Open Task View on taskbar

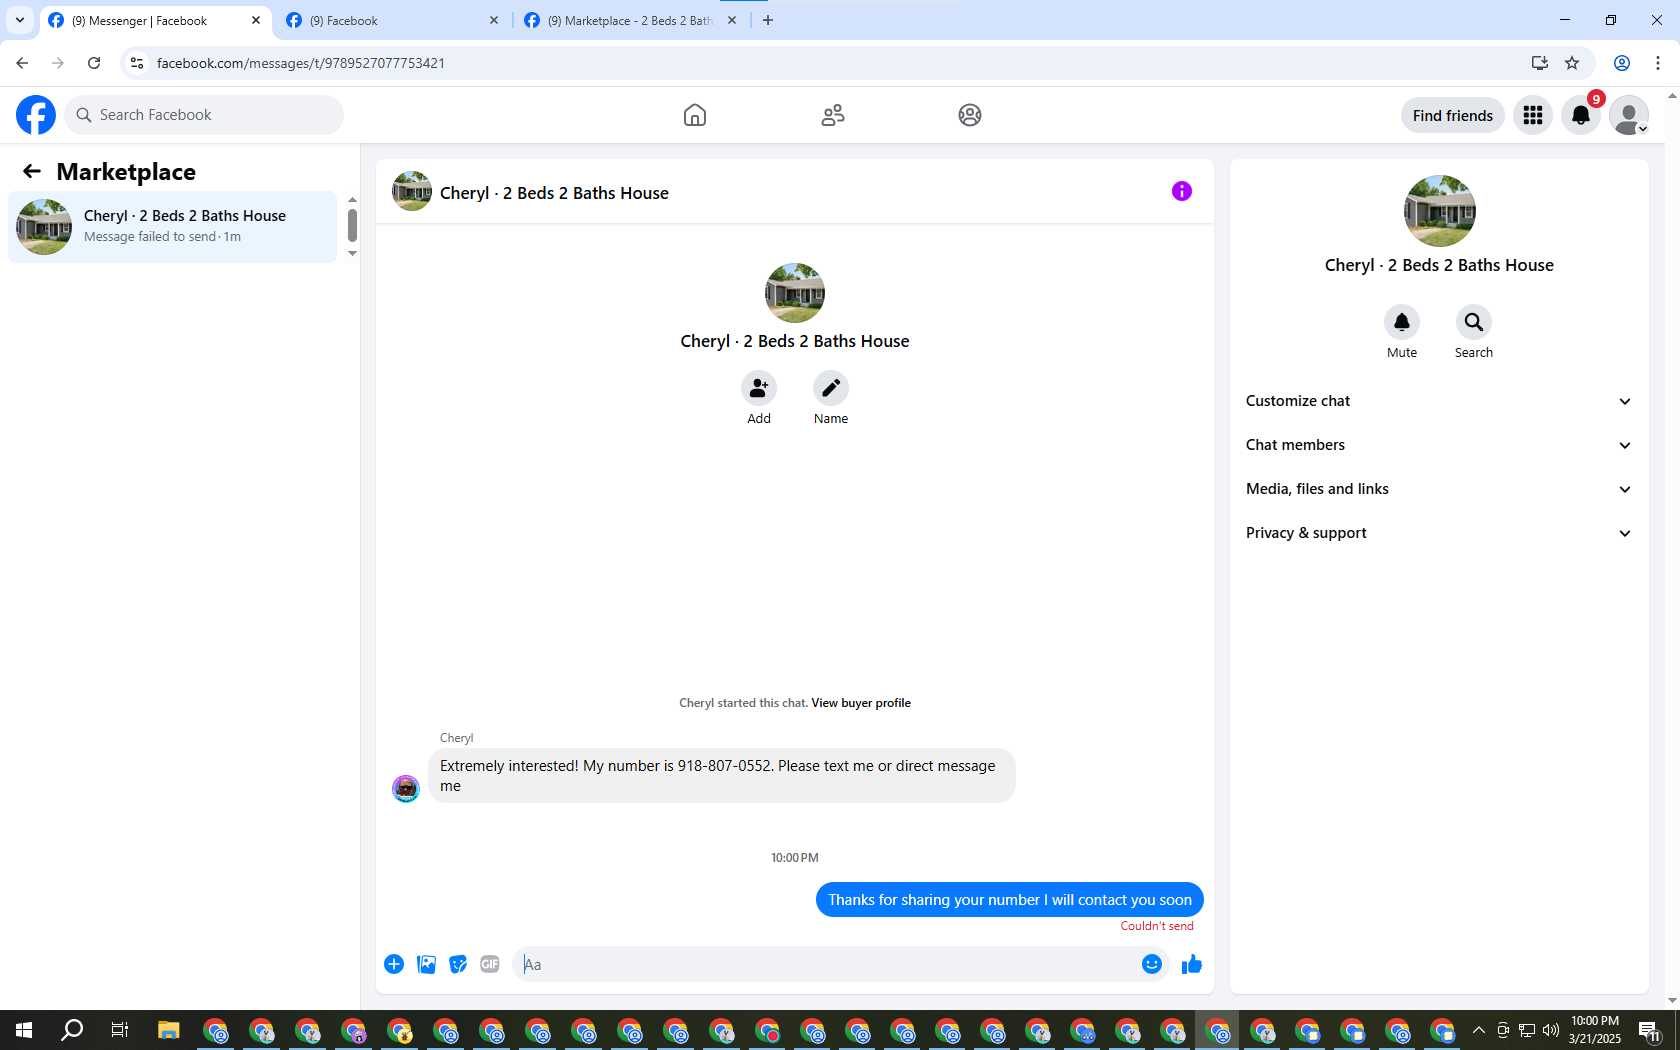(120, 1030)
